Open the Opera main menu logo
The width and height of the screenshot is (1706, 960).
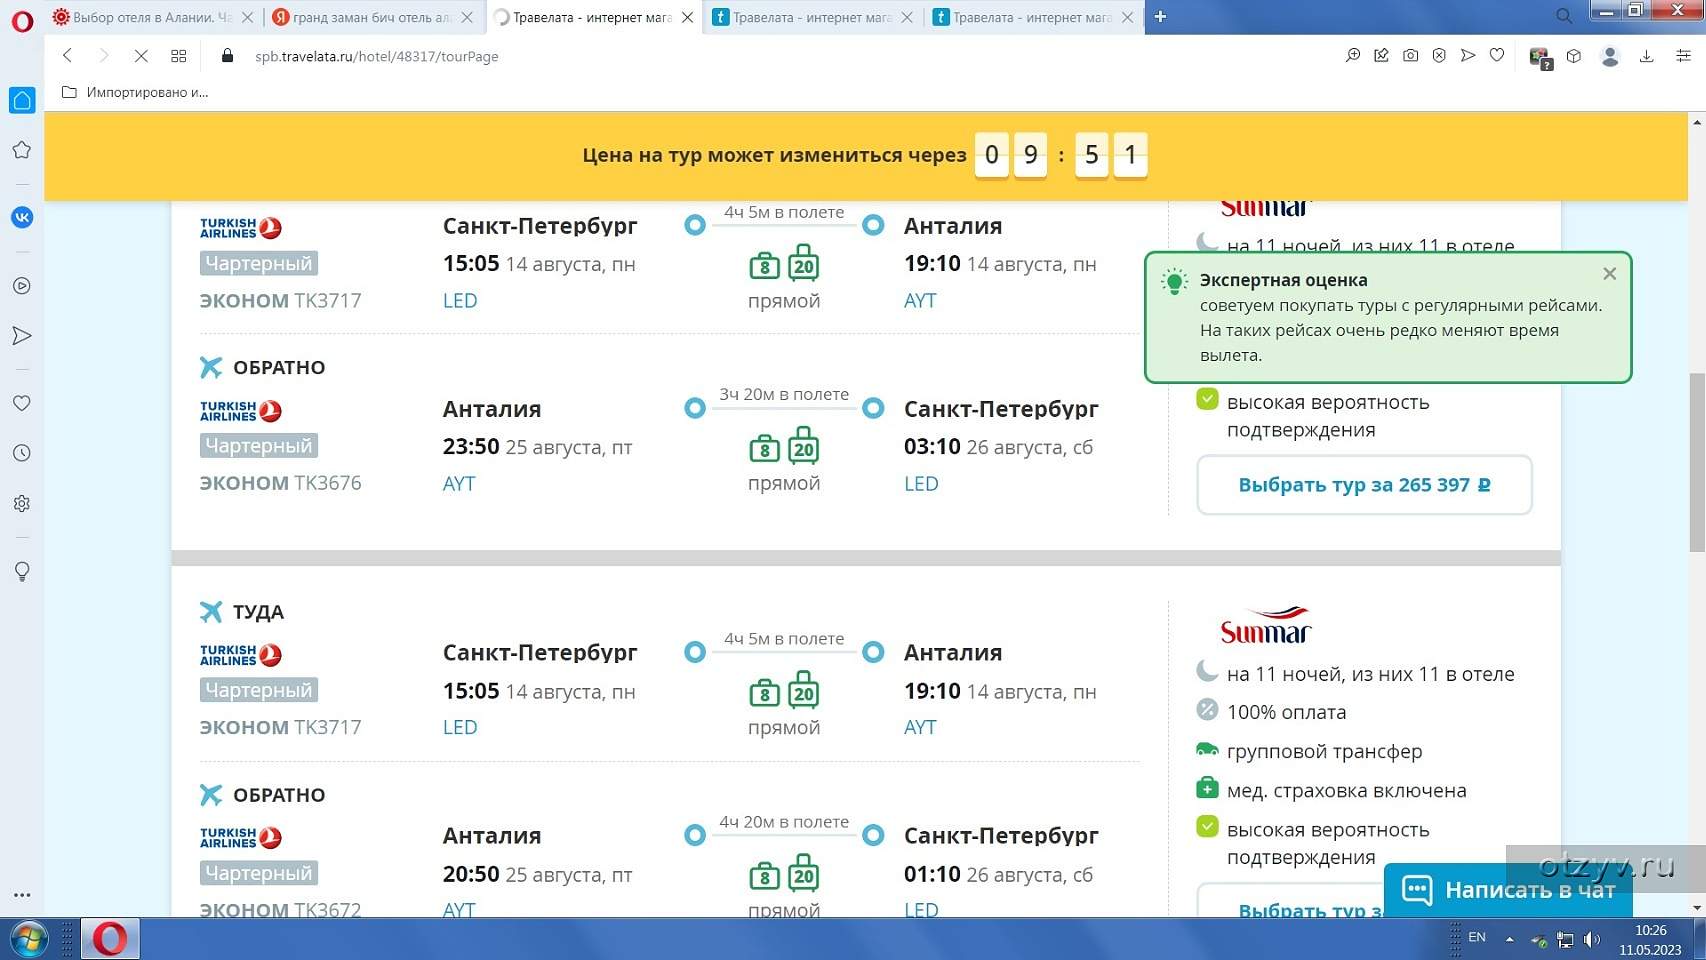point(22,19)
